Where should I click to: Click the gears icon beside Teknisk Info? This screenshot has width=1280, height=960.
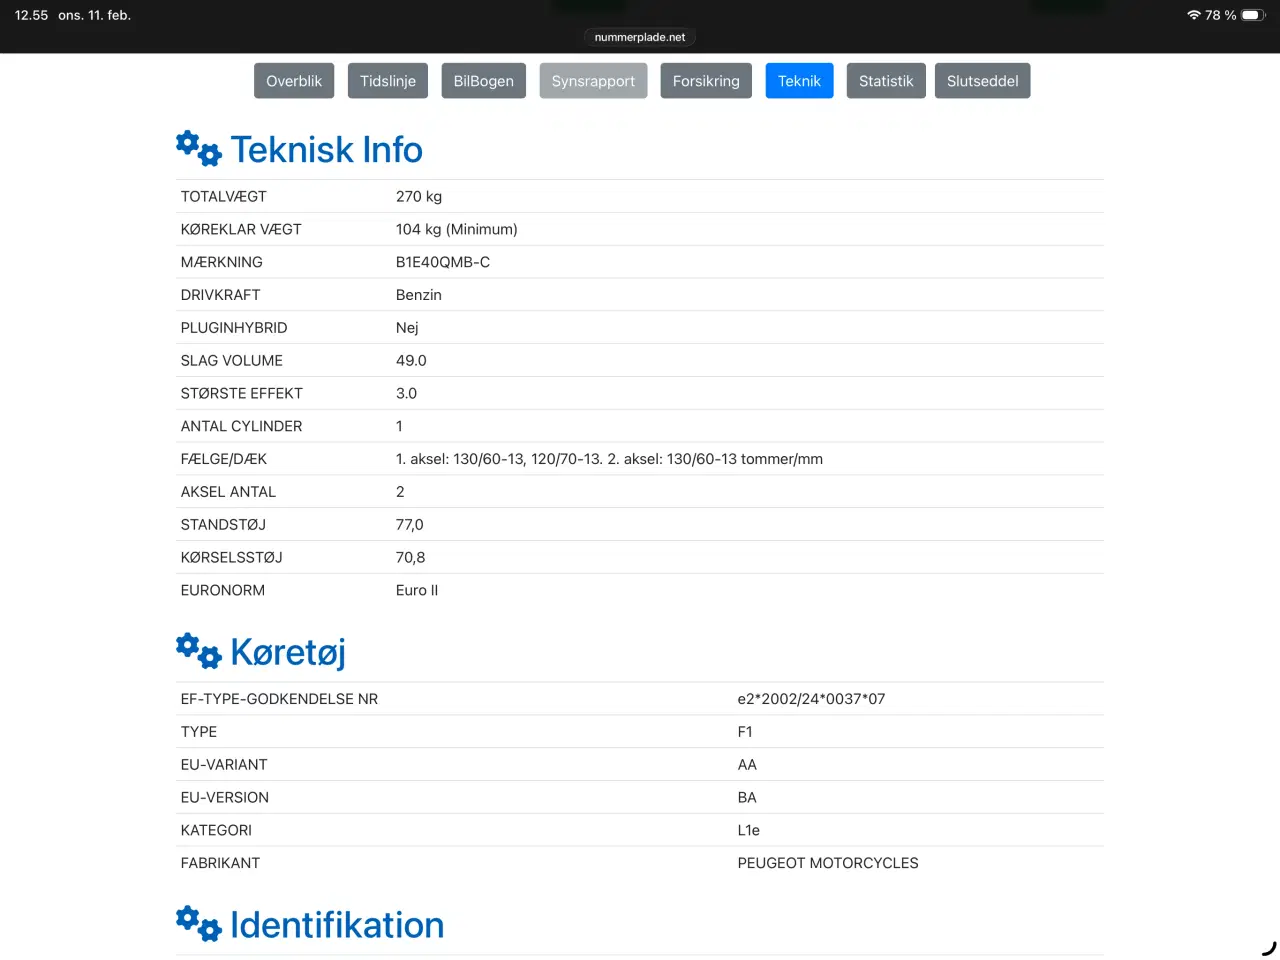(198, 149)
